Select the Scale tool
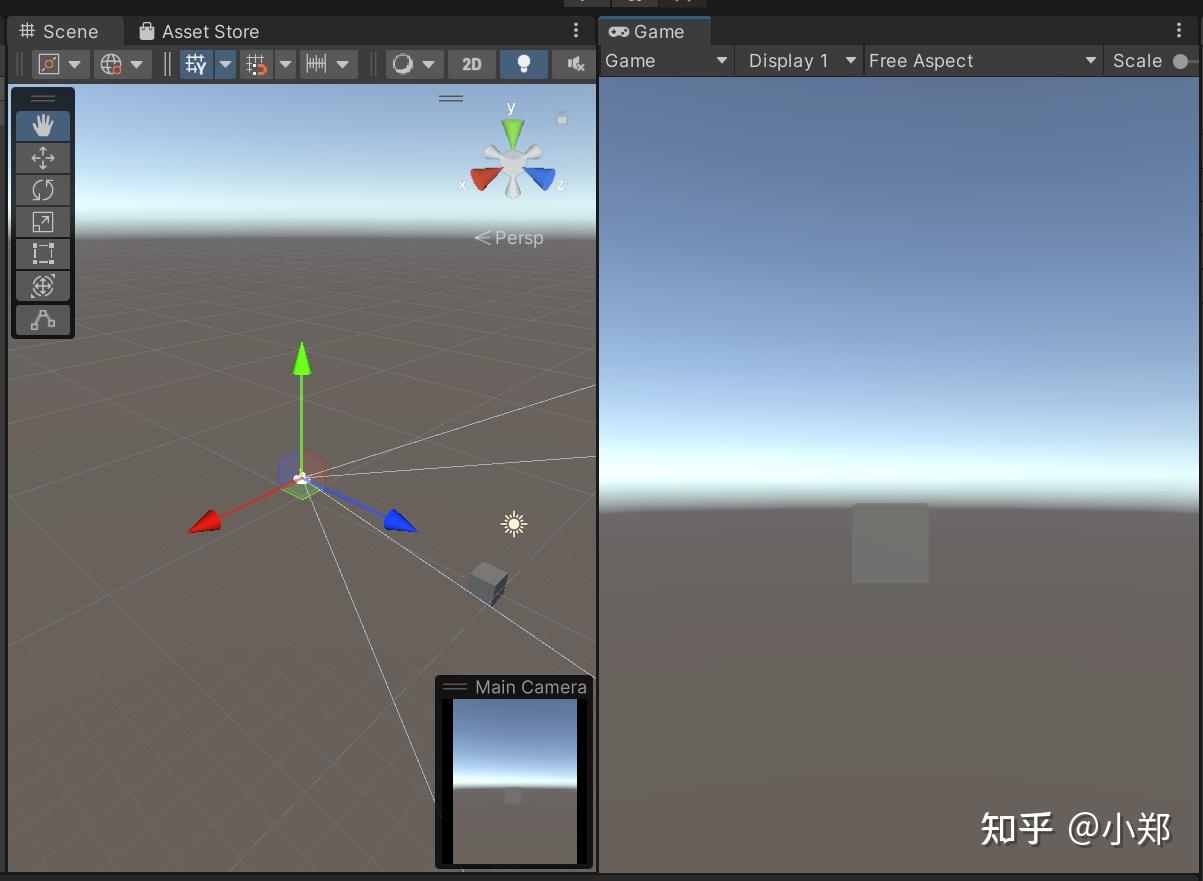Image resolution: width=1203 pixels, height=881 pixels. tap(43, 222)
